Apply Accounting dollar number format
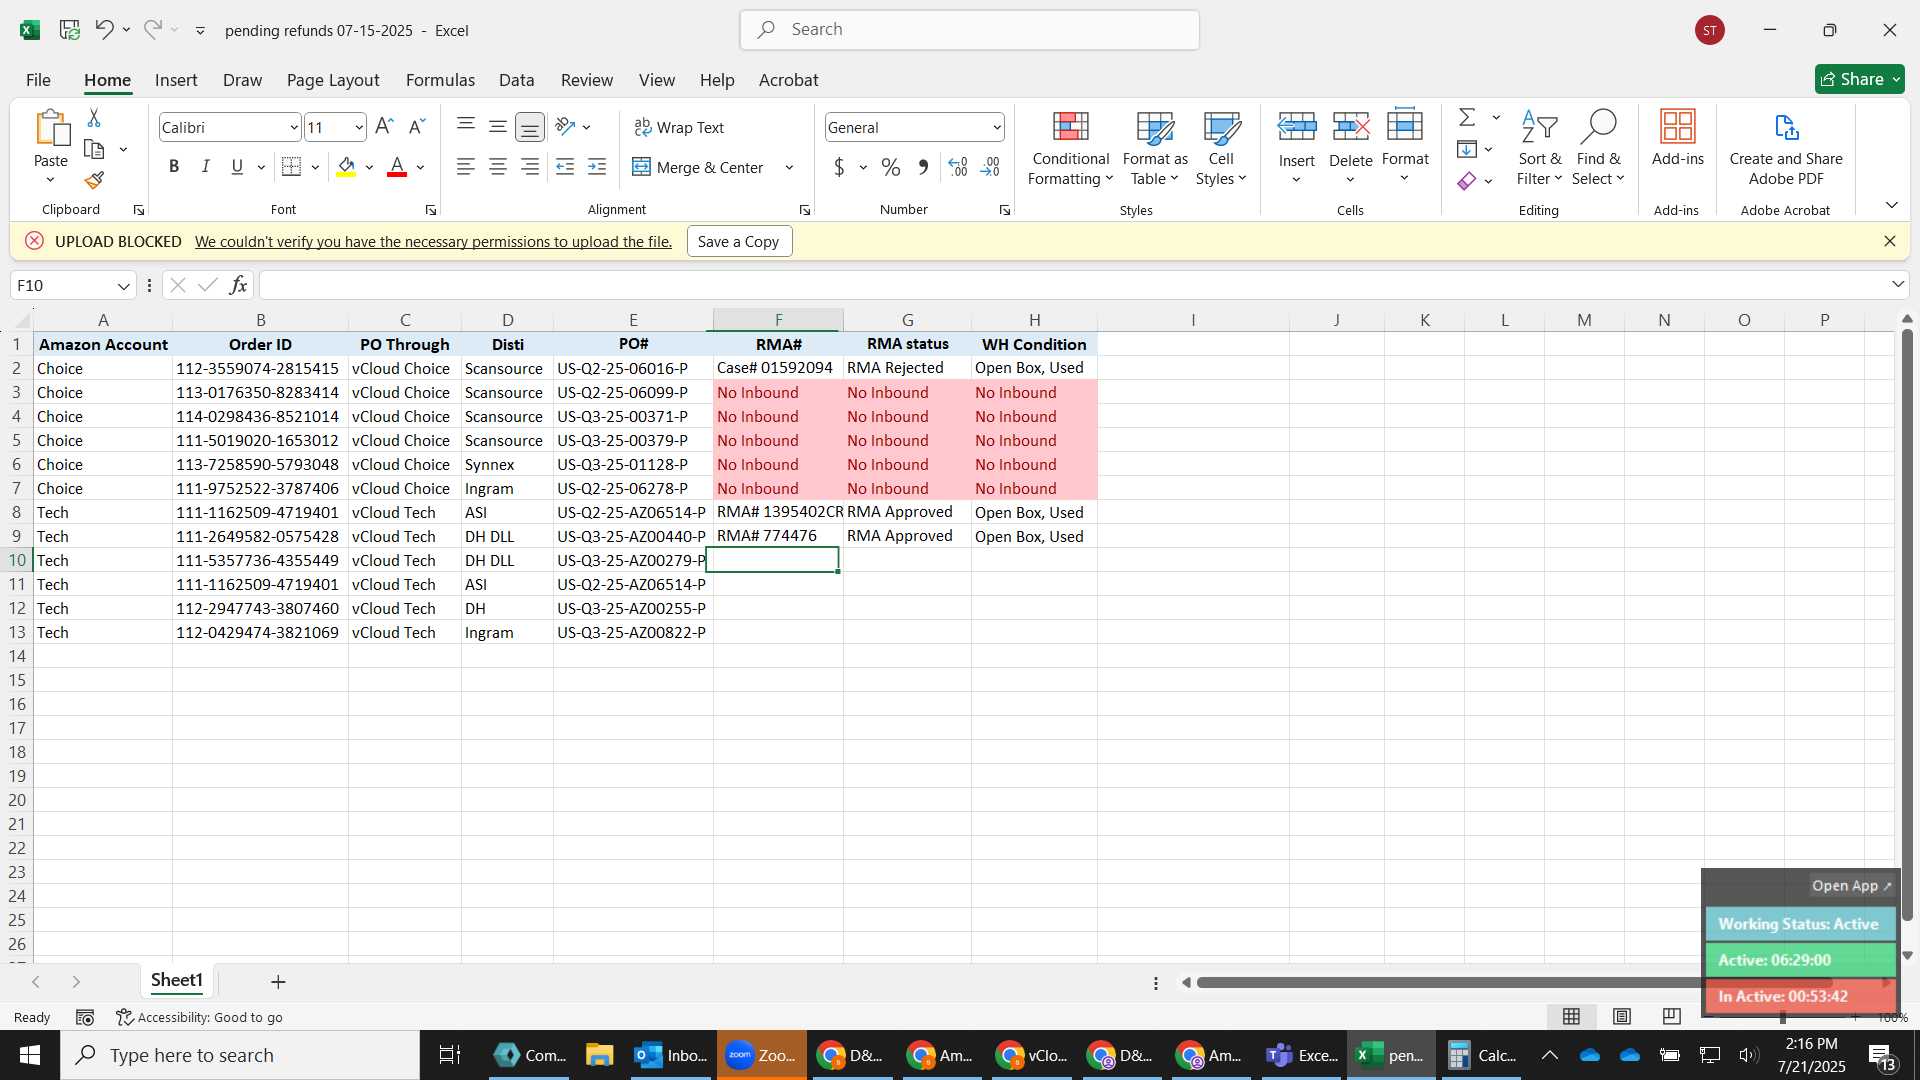The width and height of the screenshot is (1920, 1080). 839,167
